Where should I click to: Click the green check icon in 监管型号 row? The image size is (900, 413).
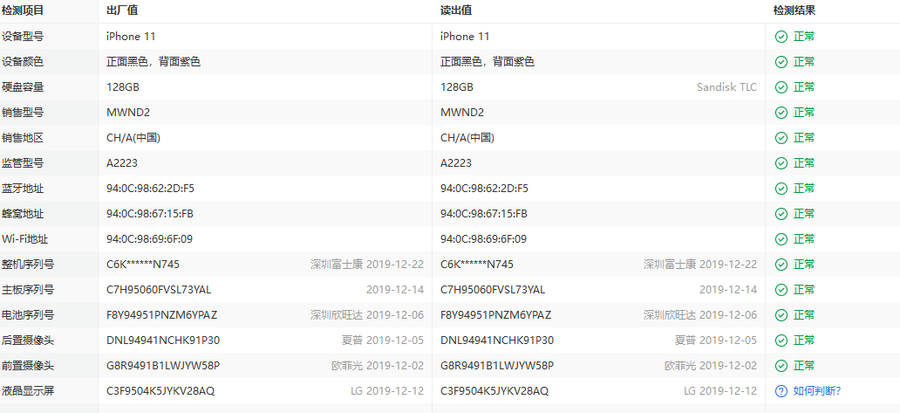(x=781, y=163)
